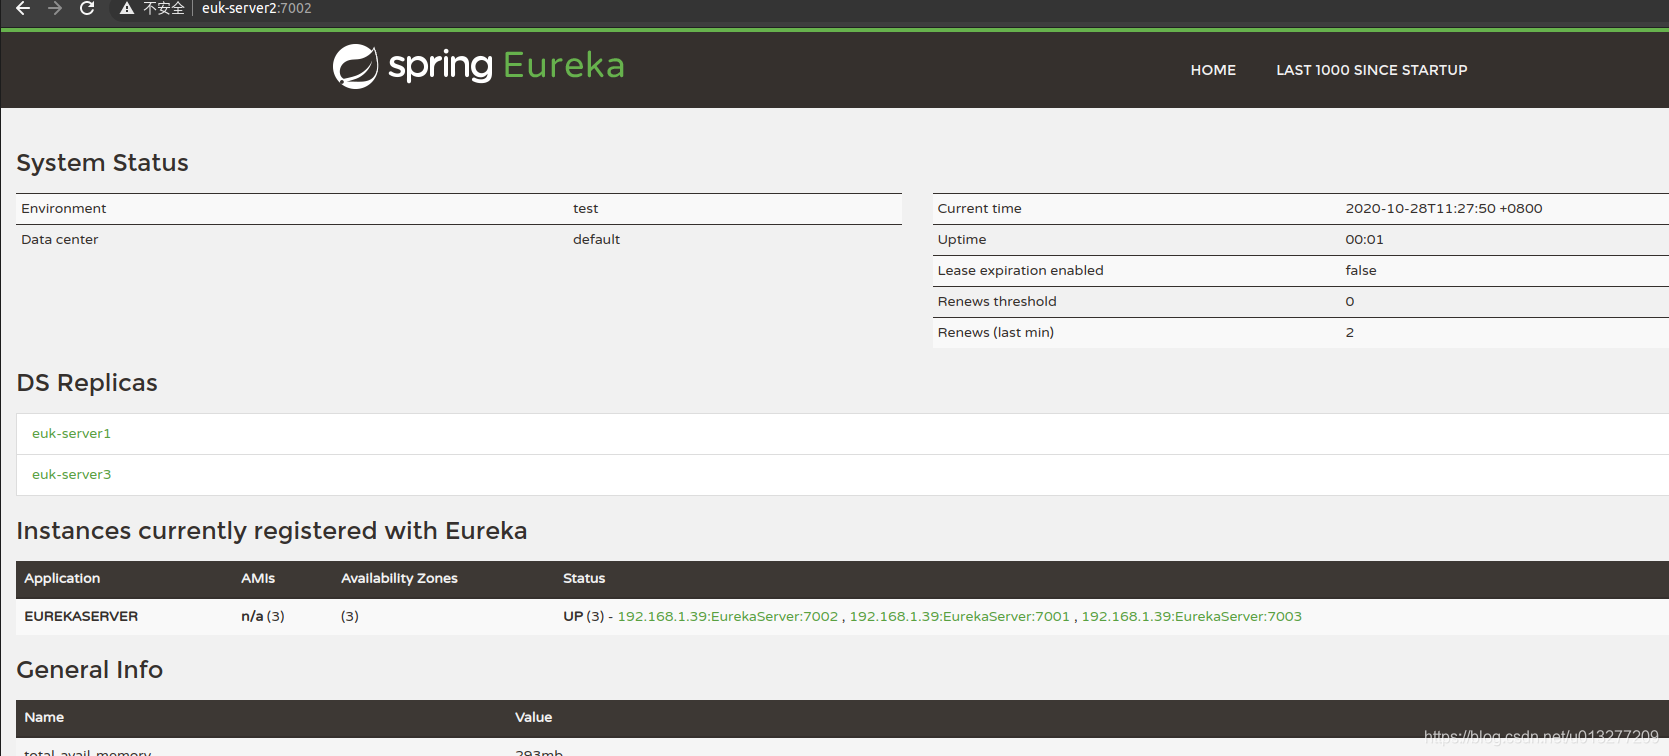Open LAST 1000 SINCE STARTUP page
Viewport: 1669px width, 756px height.
(x=1371, y=70)
